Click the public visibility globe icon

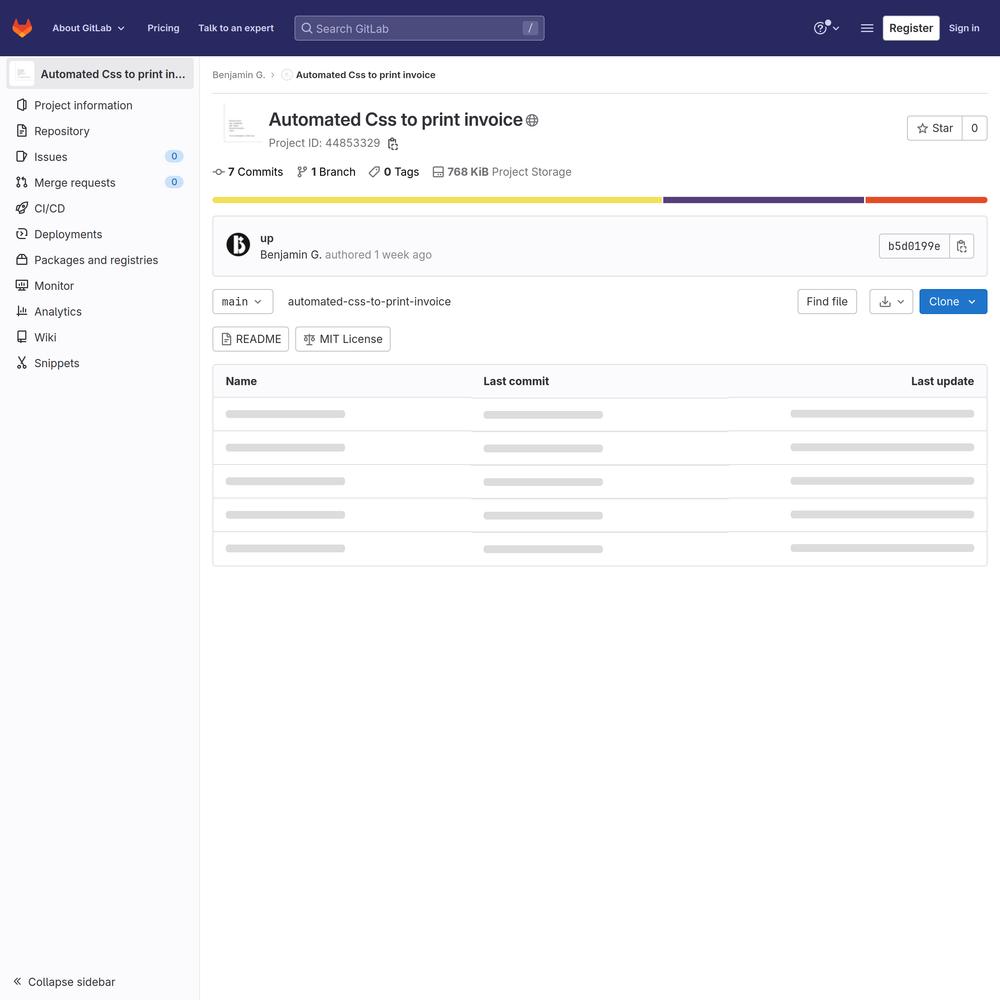532,120
